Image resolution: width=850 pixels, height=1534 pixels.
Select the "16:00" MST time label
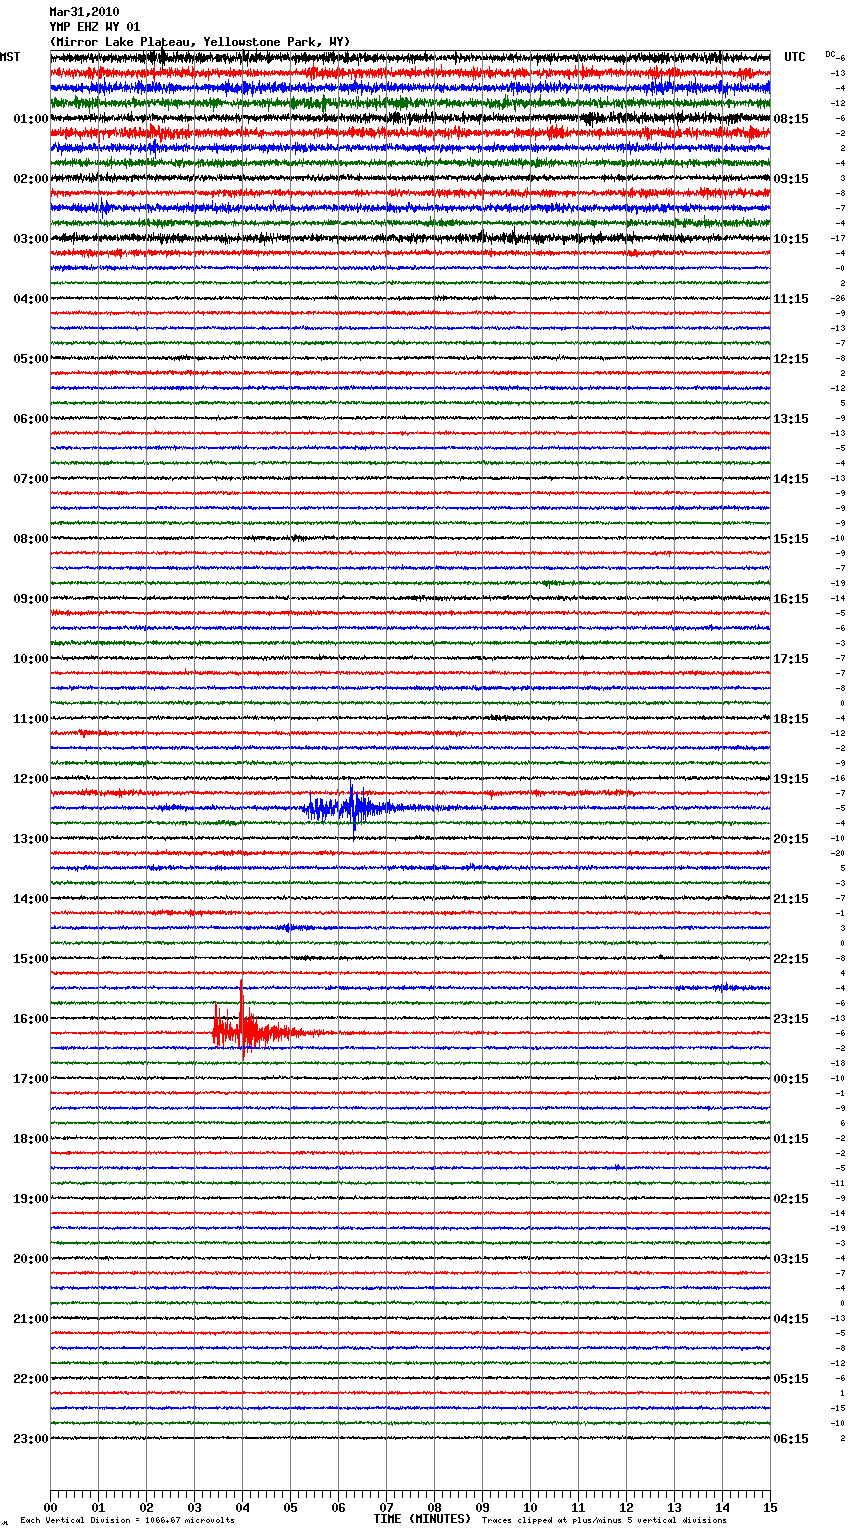[31, 1019]
